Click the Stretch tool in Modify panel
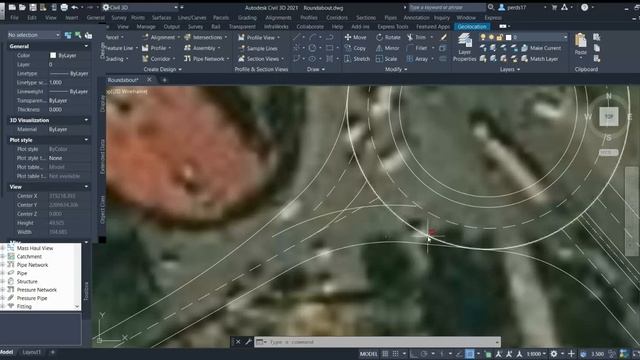The height and width of the screenshot is (360, 640). 357,59
